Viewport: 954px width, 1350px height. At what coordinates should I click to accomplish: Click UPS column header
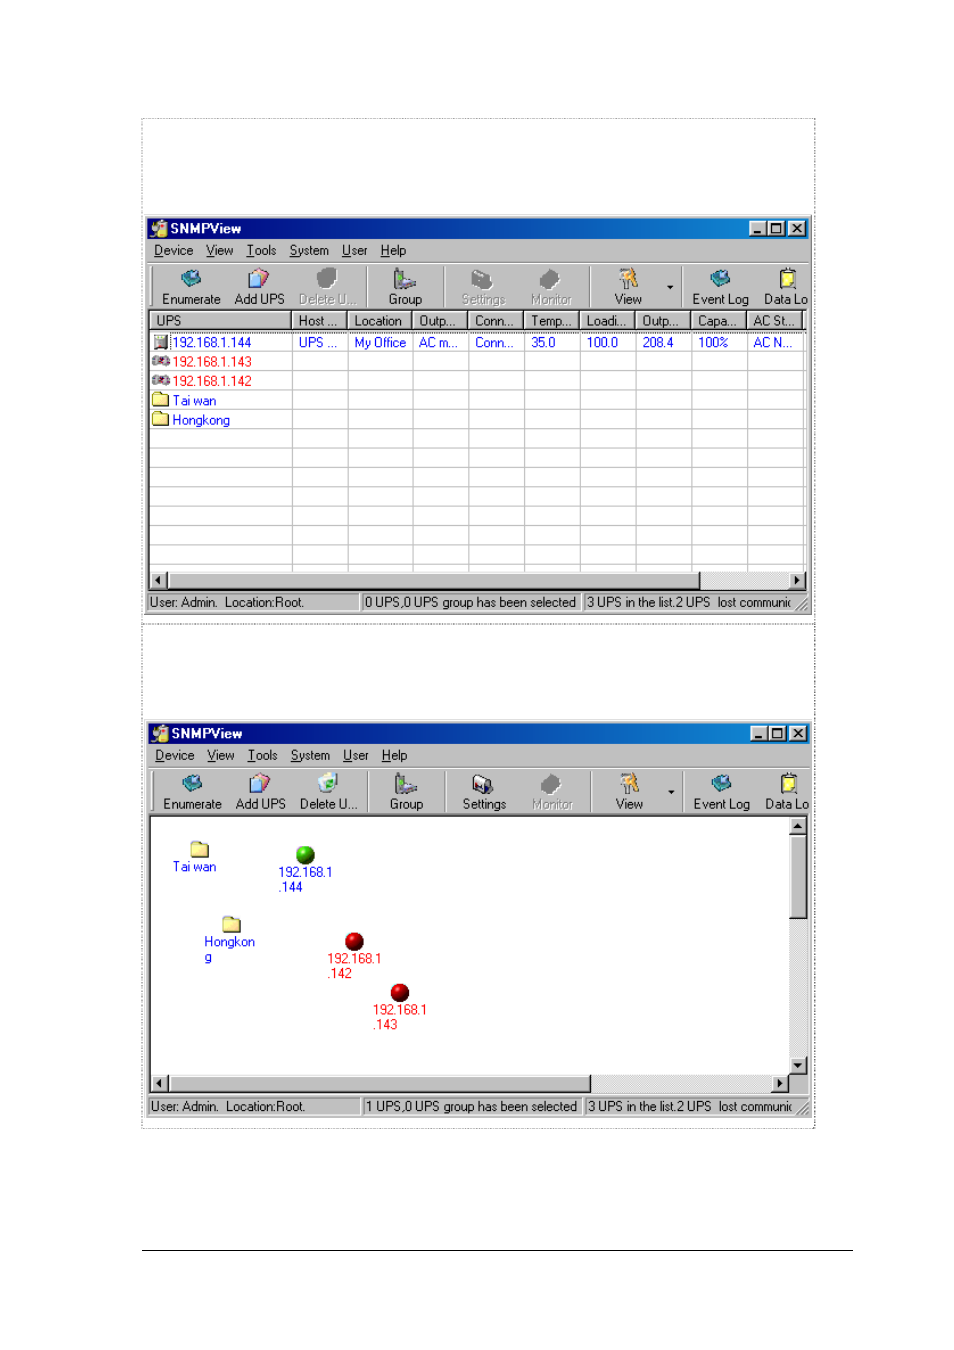pyautogui.click(x=221, y=321)
